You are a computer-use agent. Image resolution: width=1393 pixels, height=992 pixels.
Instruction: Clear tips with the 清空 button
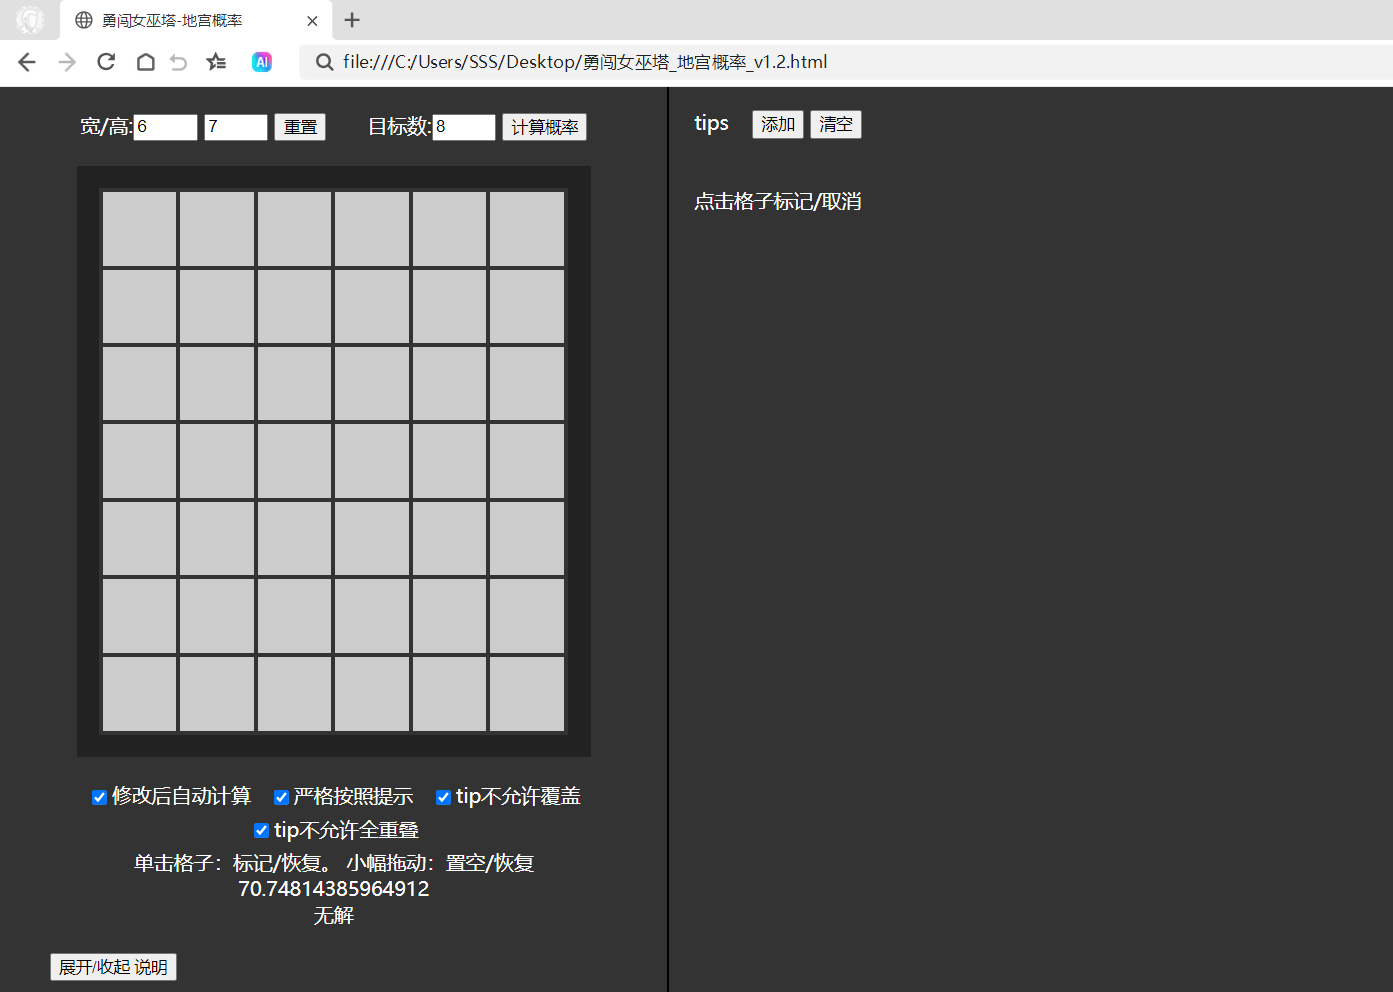pyautogui.click(x=836, y=124)
